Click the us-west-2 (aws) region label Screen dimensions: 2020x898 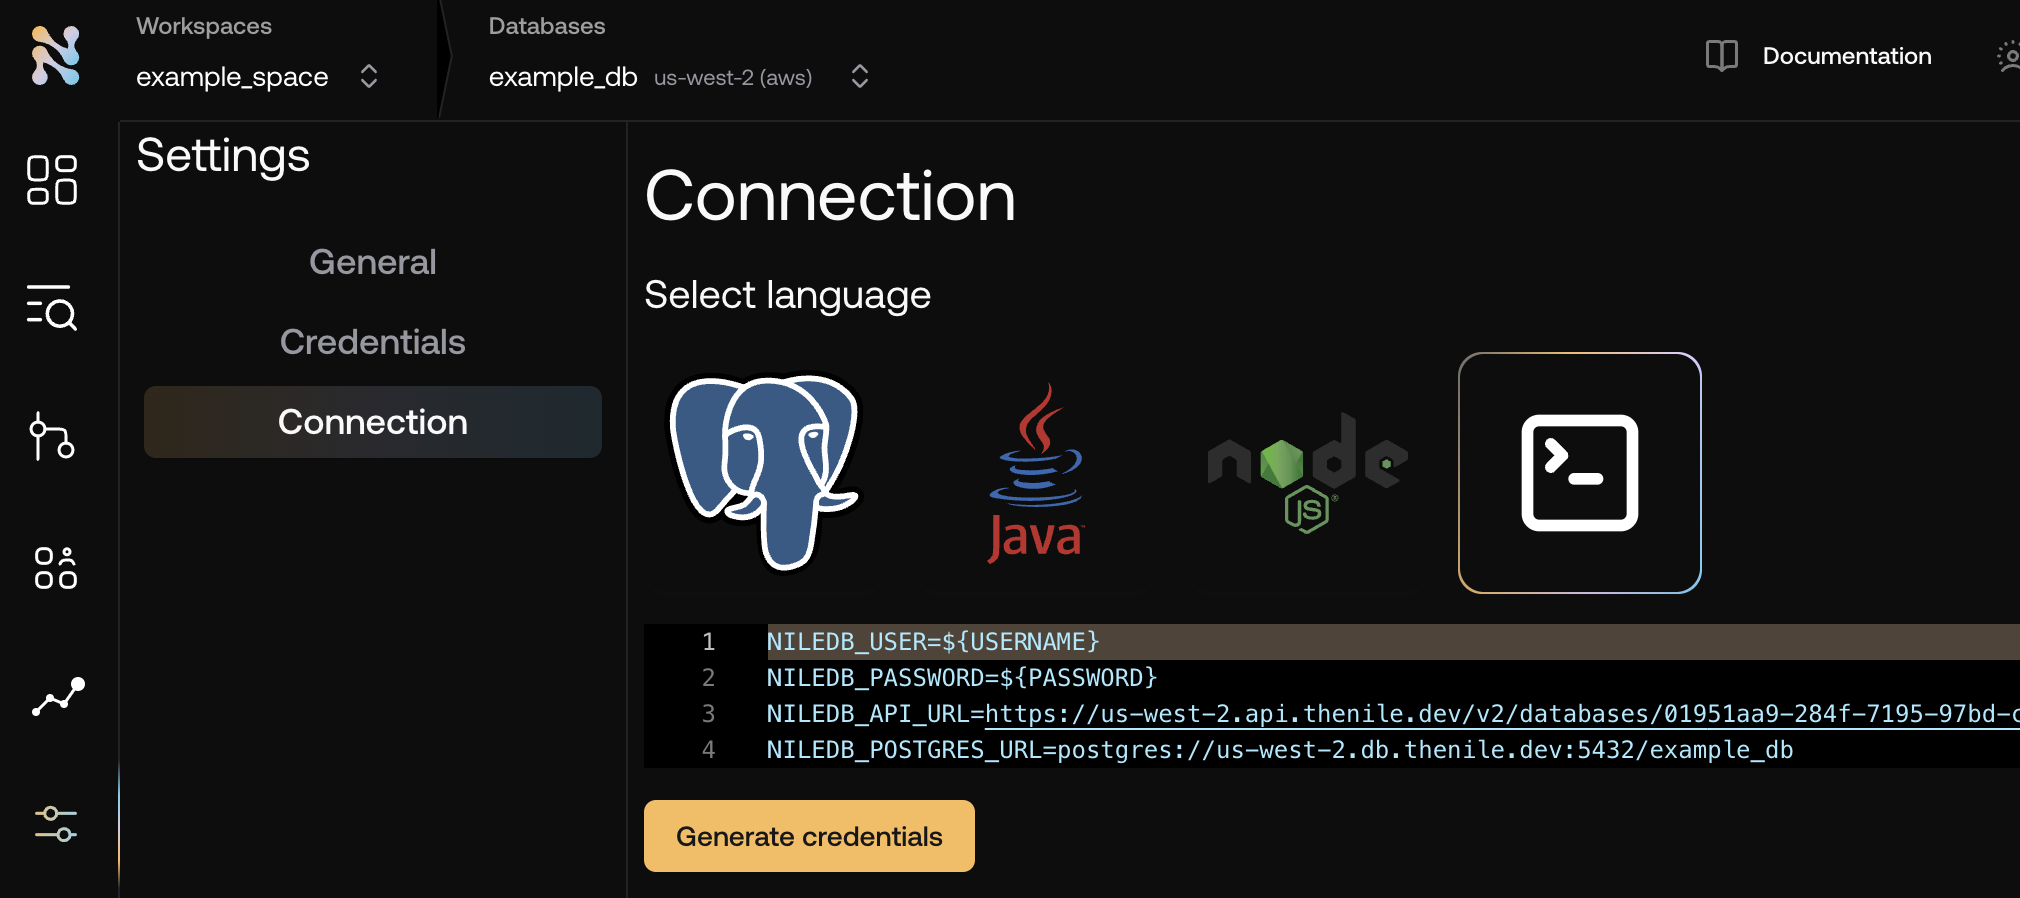tap(733, 78)
